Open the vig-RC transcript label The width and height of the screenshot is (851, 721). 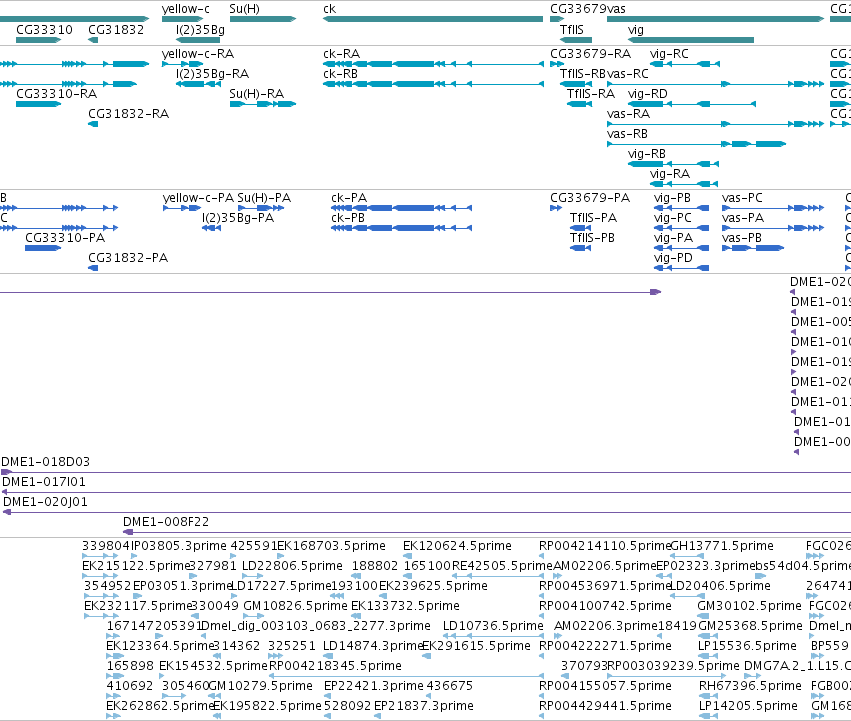coord(669,54)
